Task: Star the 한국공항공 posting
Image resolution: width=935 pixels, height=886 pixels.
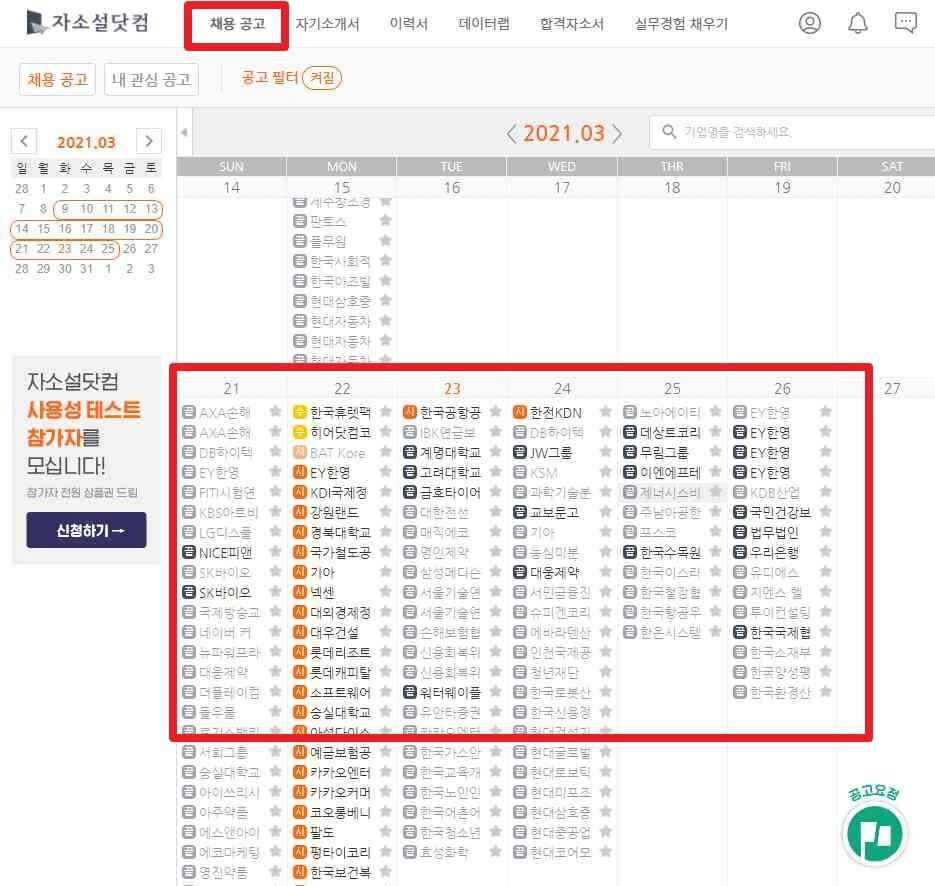Action: click(x=495, y=411)
